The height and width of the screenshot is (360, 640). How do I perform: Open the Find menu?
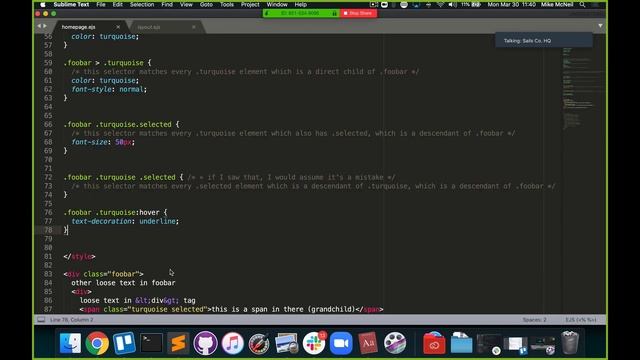(x=167, y=4)
